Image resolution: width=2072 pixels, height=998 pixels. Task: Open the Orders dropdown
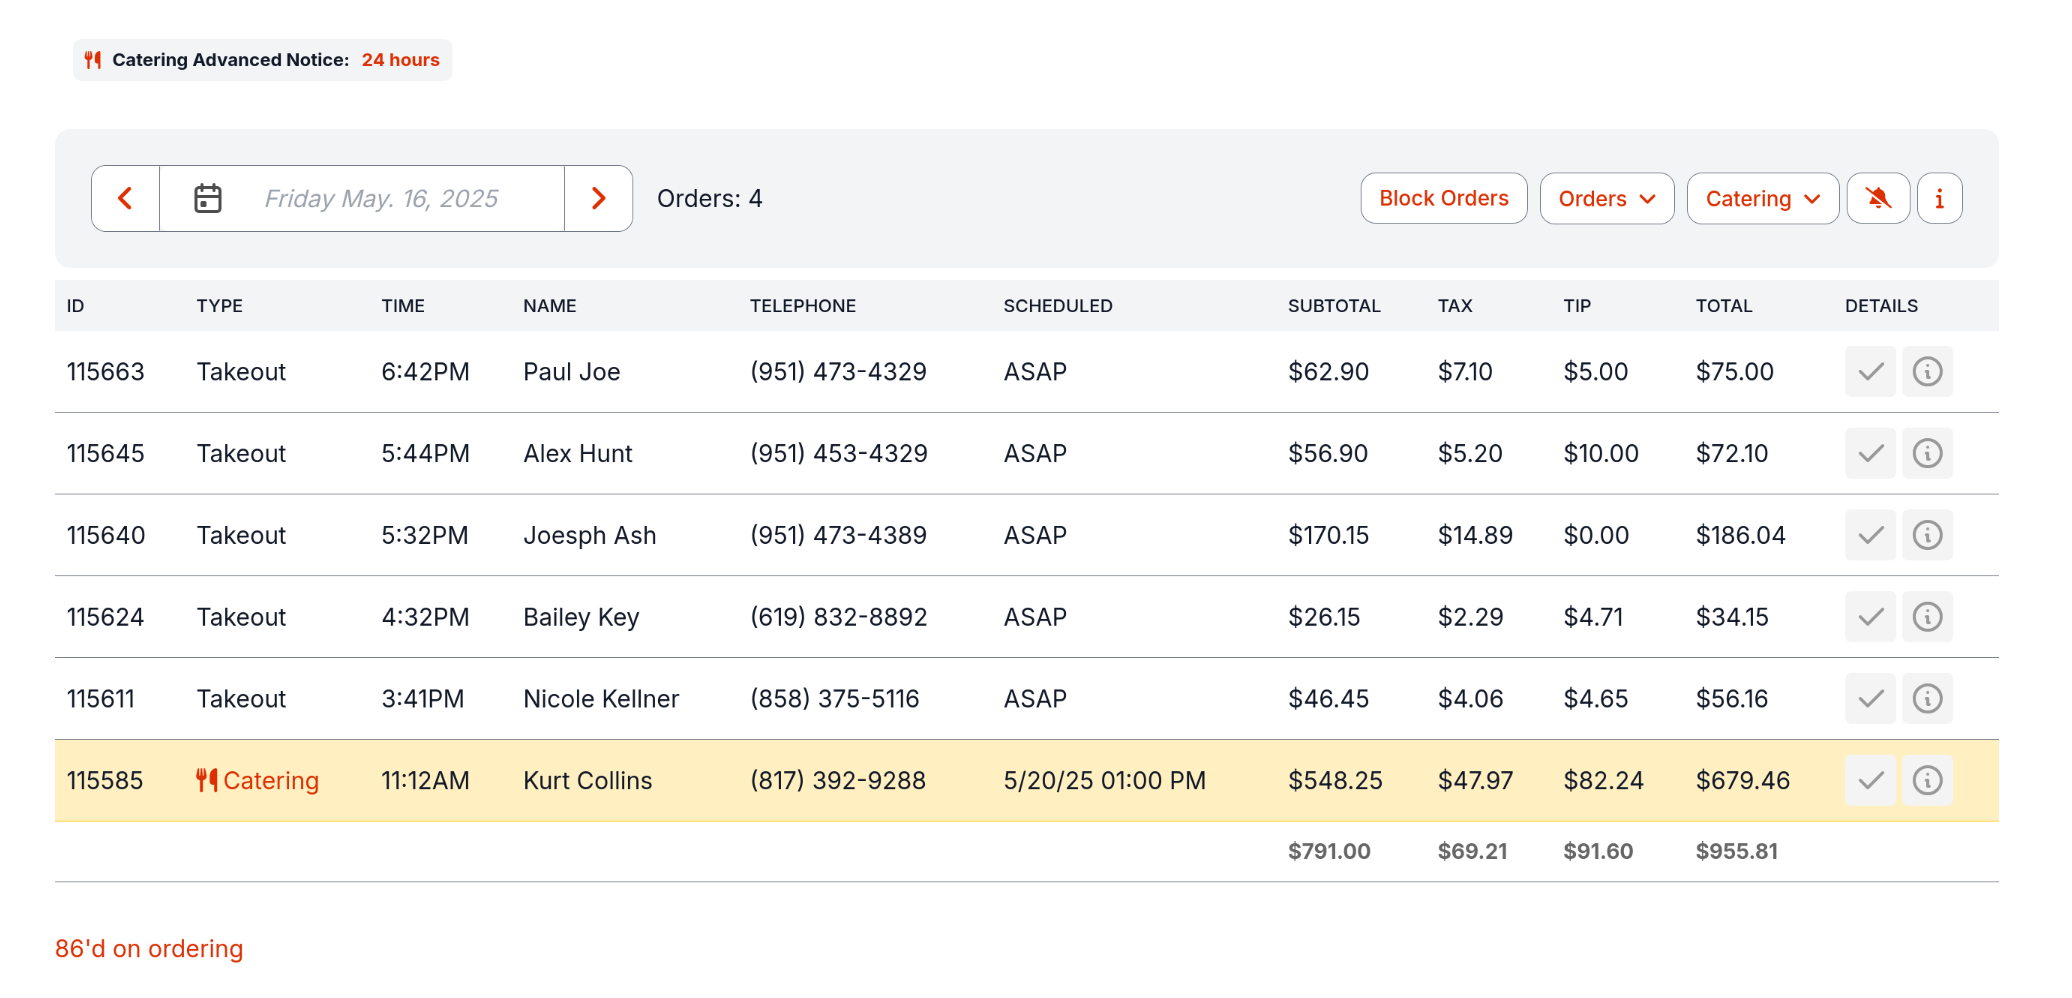(x=1606, y=198)
